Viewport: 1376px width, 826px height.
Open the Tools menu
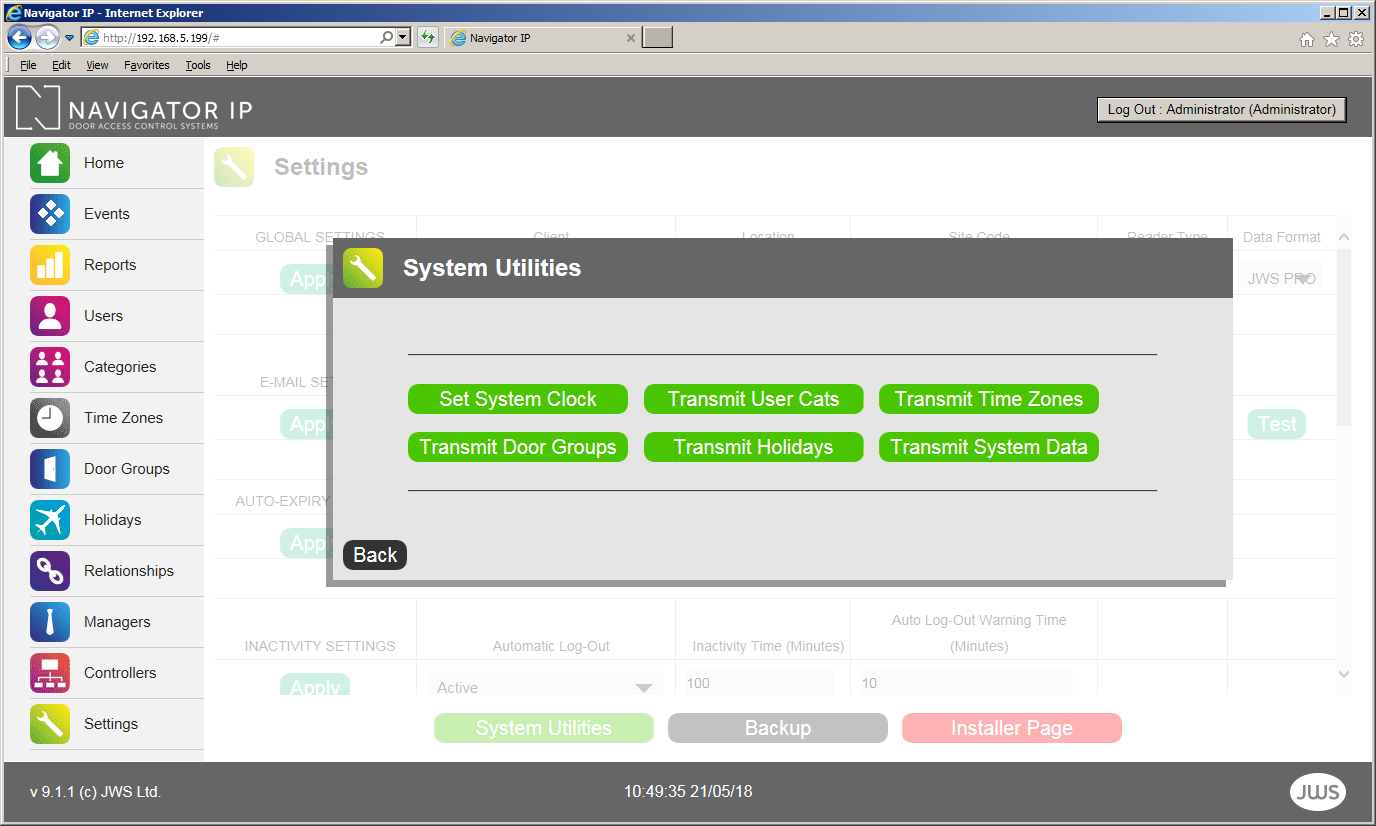tap(198, 65)
